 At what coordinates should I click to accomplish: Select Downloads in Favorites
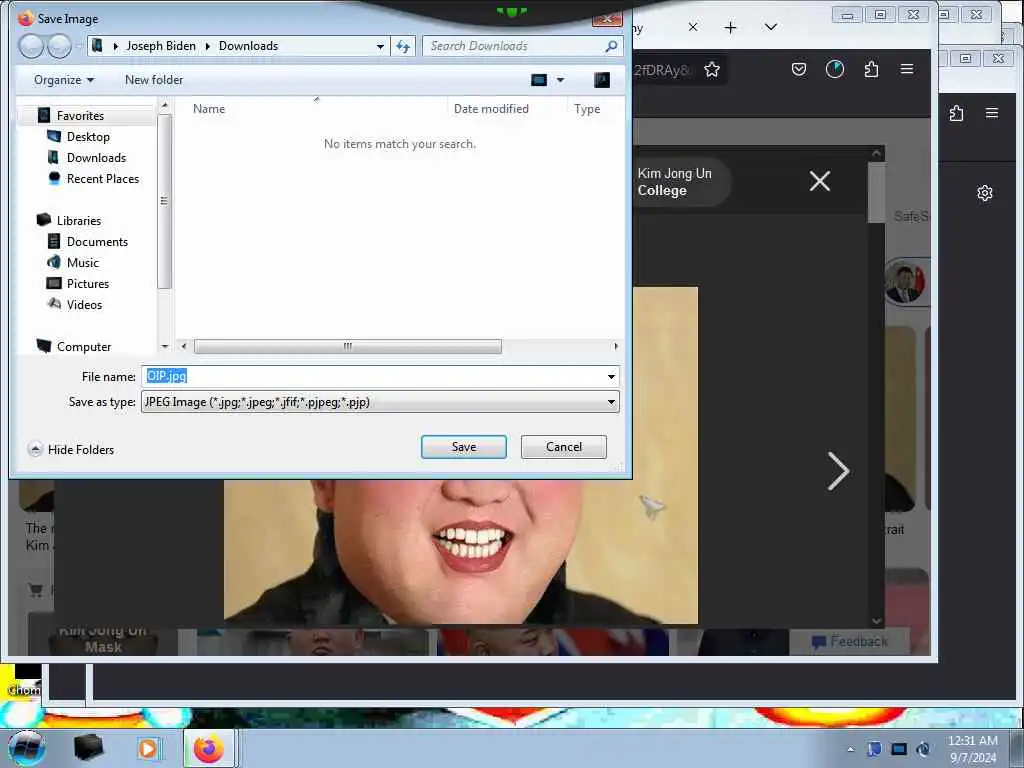coord(96,157)
